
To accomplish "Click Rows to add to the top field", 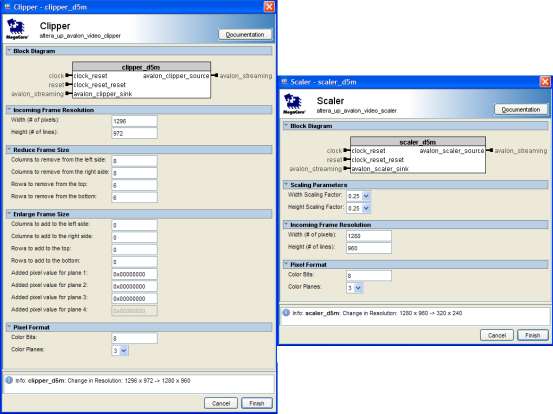I will (134, 250).
